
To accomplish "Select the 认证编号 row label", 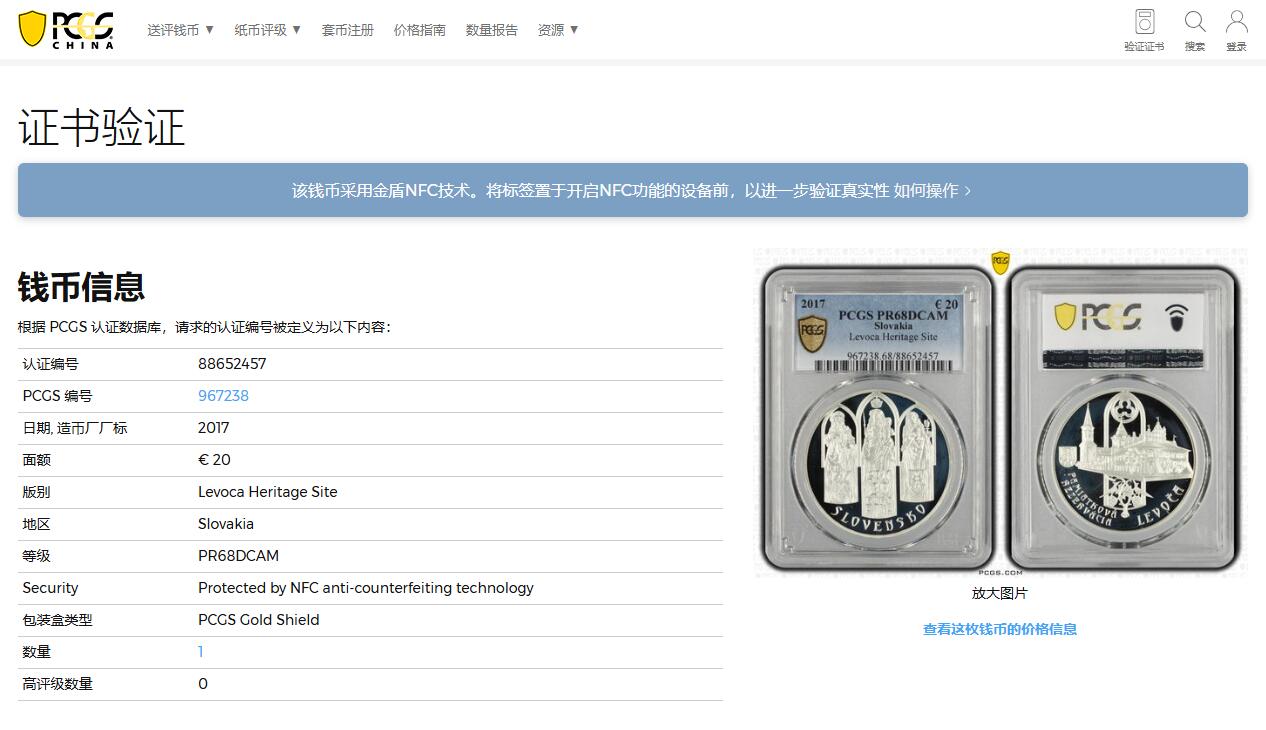I will [50, 364].
